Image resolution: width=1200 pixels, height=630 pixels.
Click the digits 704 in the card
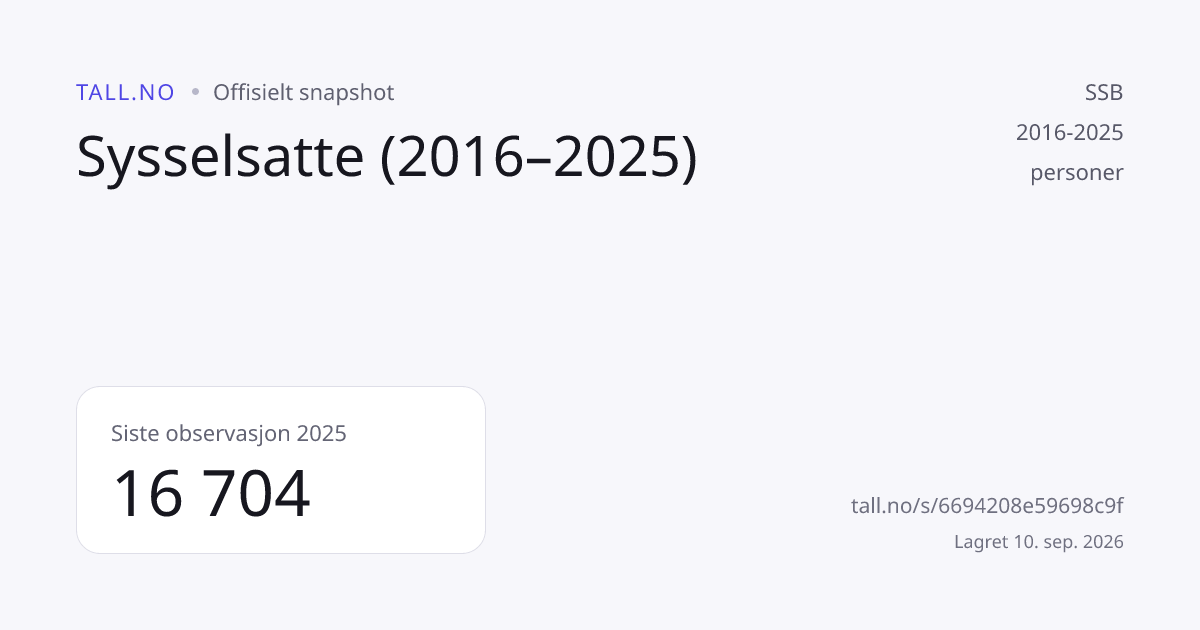point(259,494)
